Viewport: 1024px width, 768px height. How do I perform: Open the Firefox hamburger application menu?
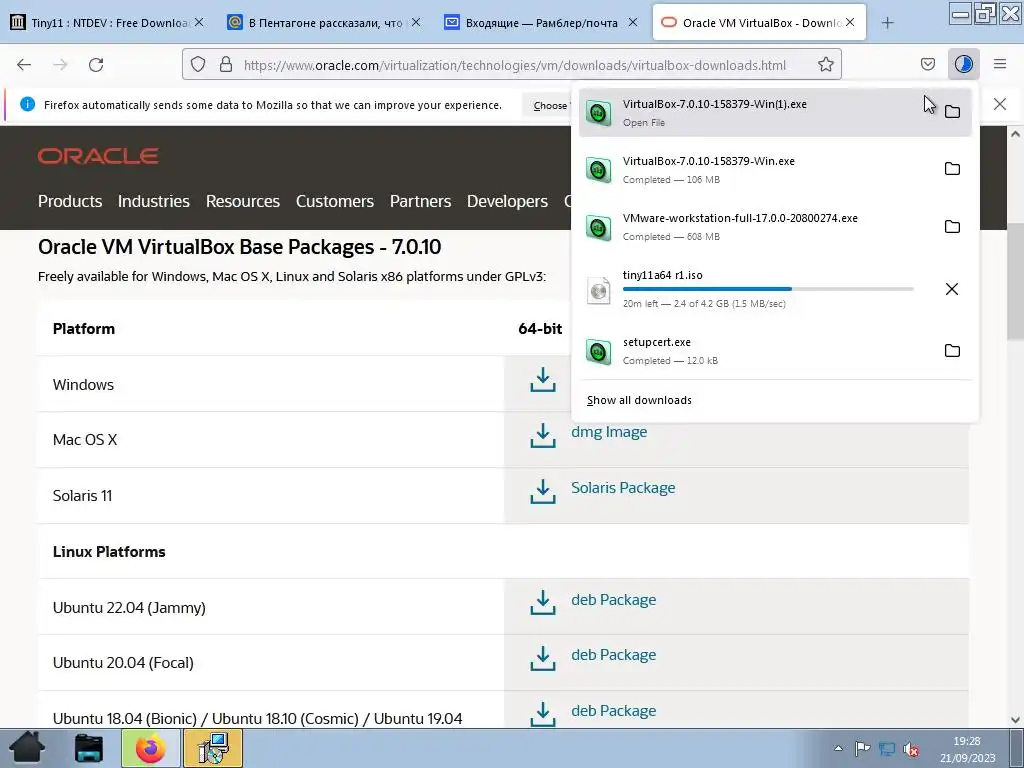pyautogui.click(x=999, y=64)
